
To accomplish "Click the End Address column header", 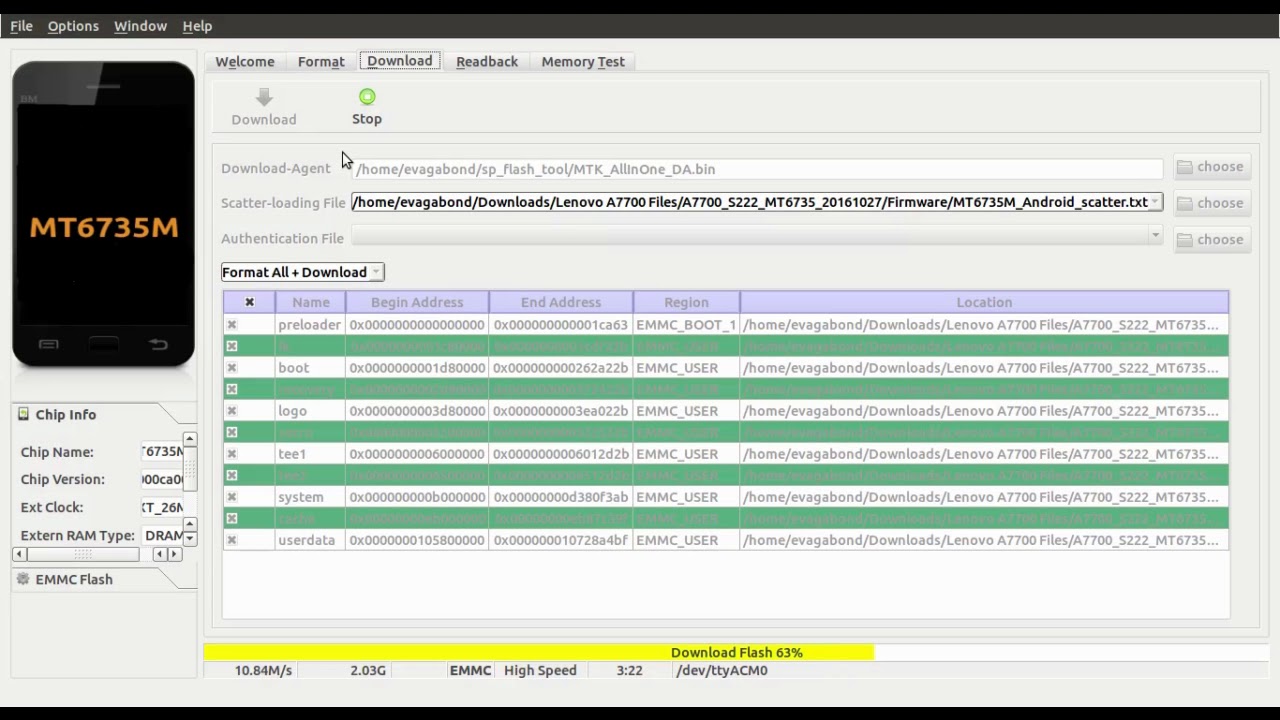I will click(561, 302).
